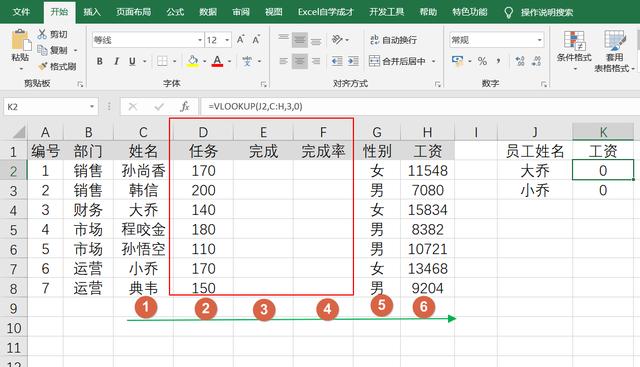Activate the Format Painter brush
This screenshot has width=640, height=367.
(42, 66)
